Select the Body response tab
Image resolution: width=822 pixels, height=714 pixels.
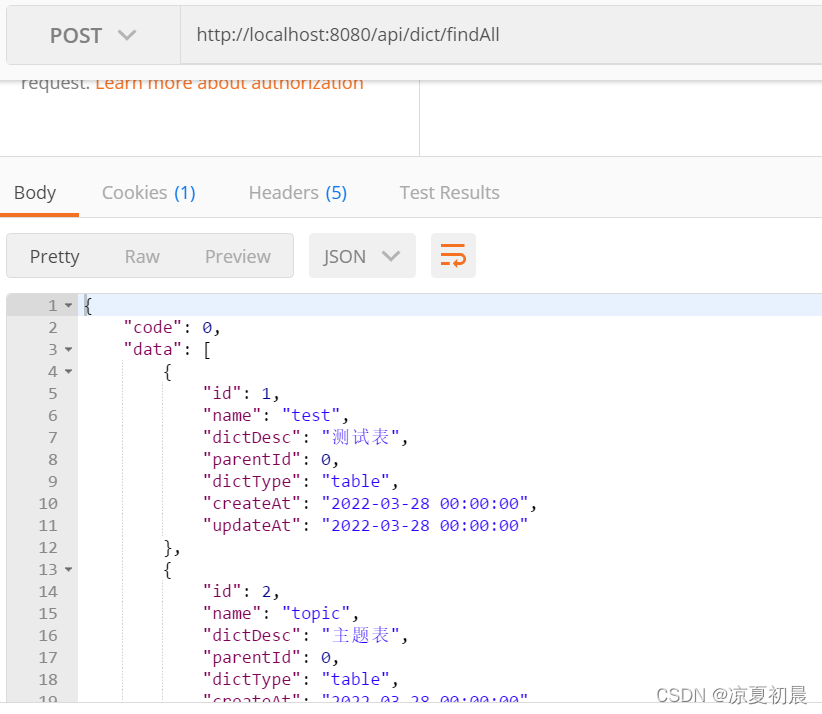coord(35,192)
